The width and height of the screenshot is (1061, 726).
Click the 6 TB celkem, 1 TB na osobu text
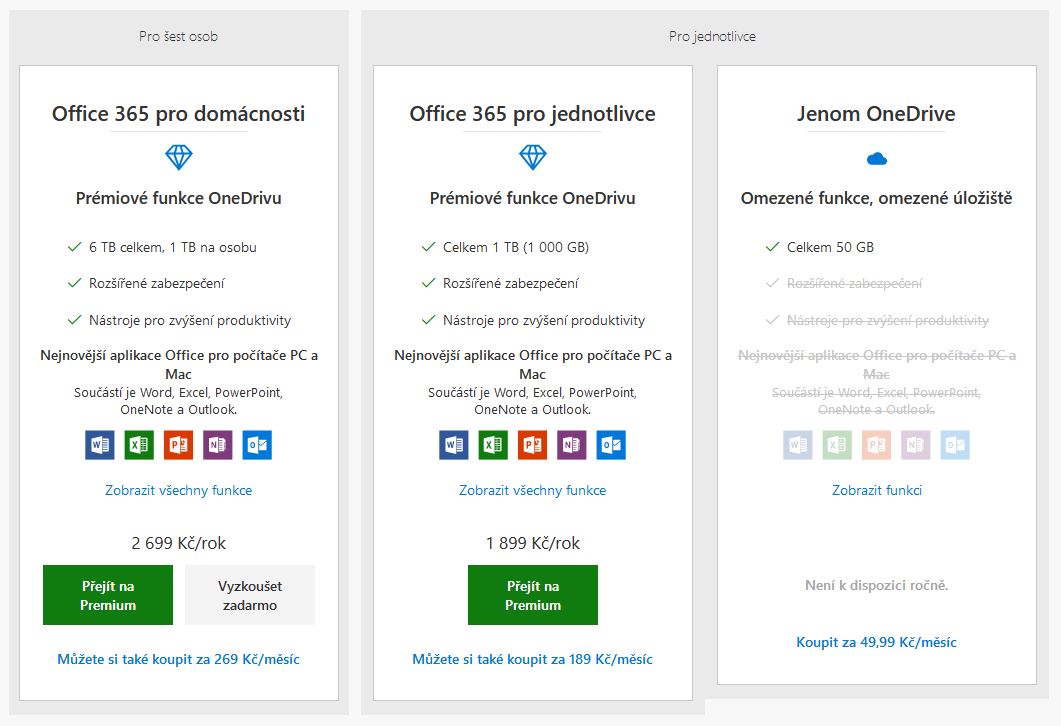click(173, 247)
